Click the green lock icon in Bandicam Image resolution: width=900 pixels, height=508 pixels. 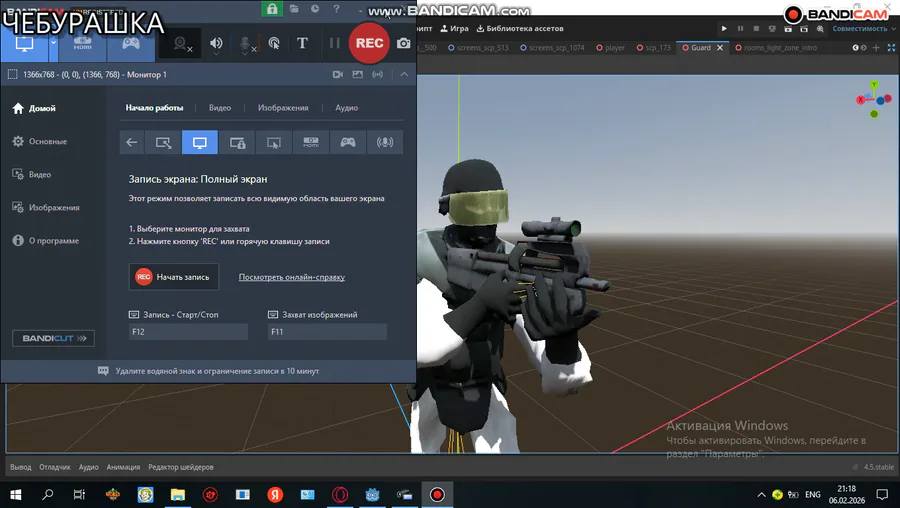(272, 9)
